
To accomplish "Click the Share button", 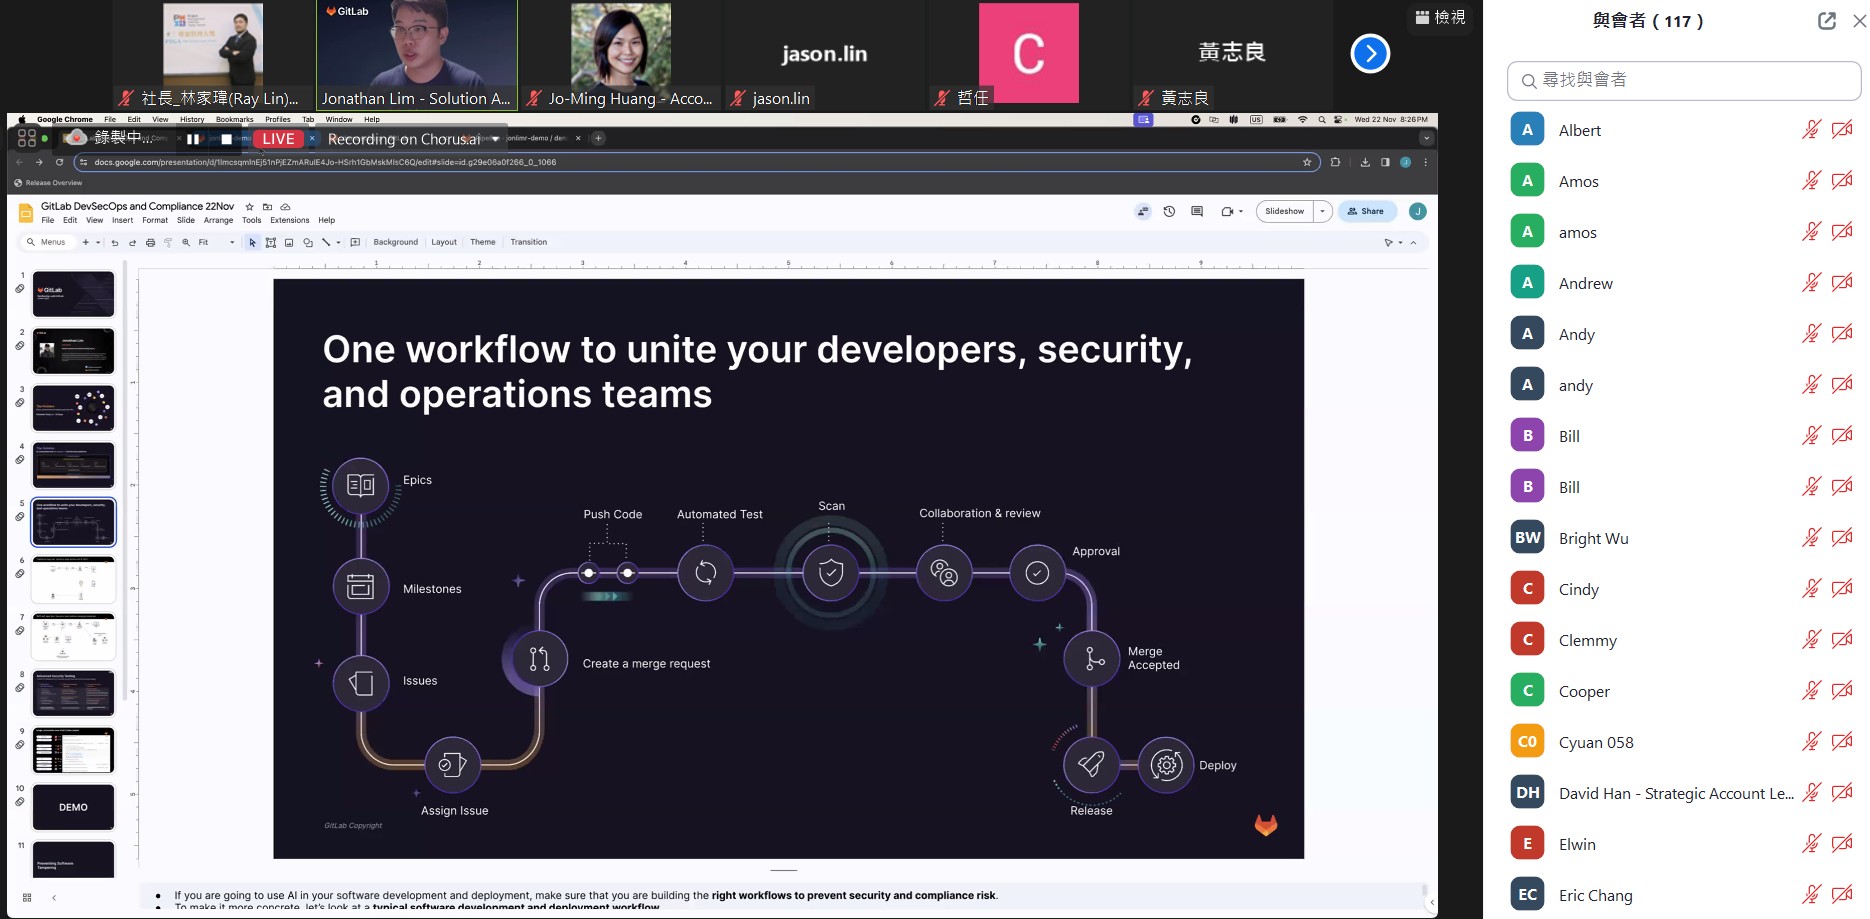I will coord(1366,211).
